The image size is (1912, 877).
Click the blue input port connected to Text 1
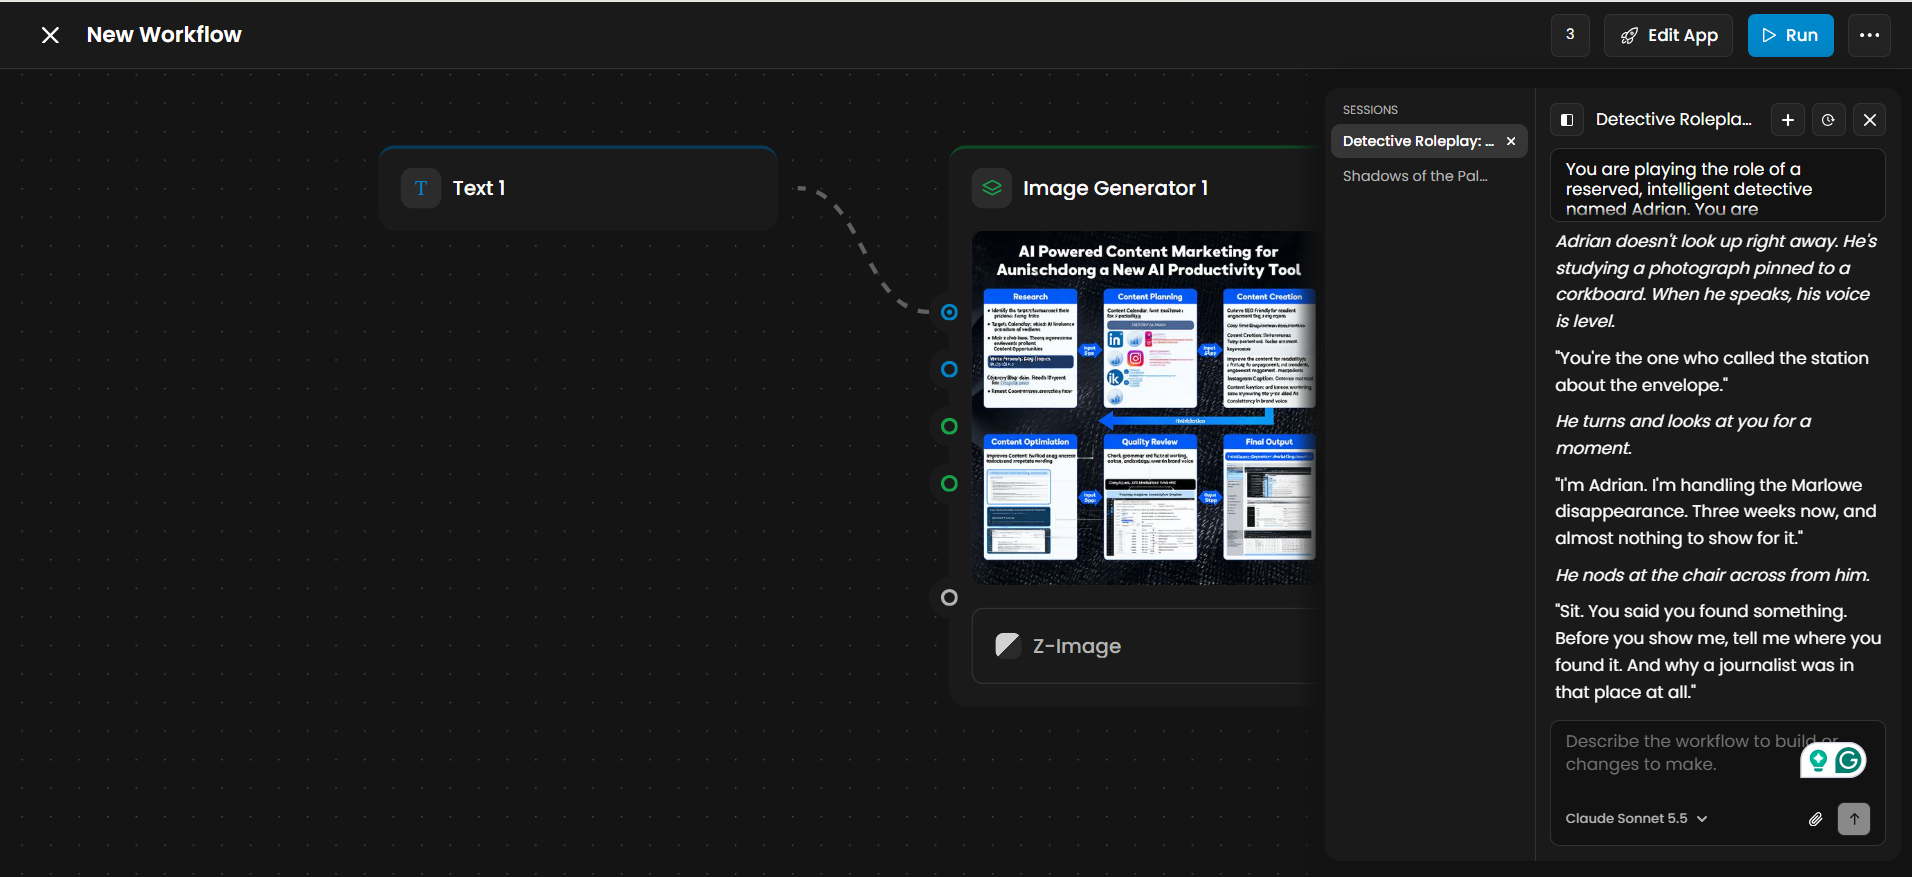949,312
